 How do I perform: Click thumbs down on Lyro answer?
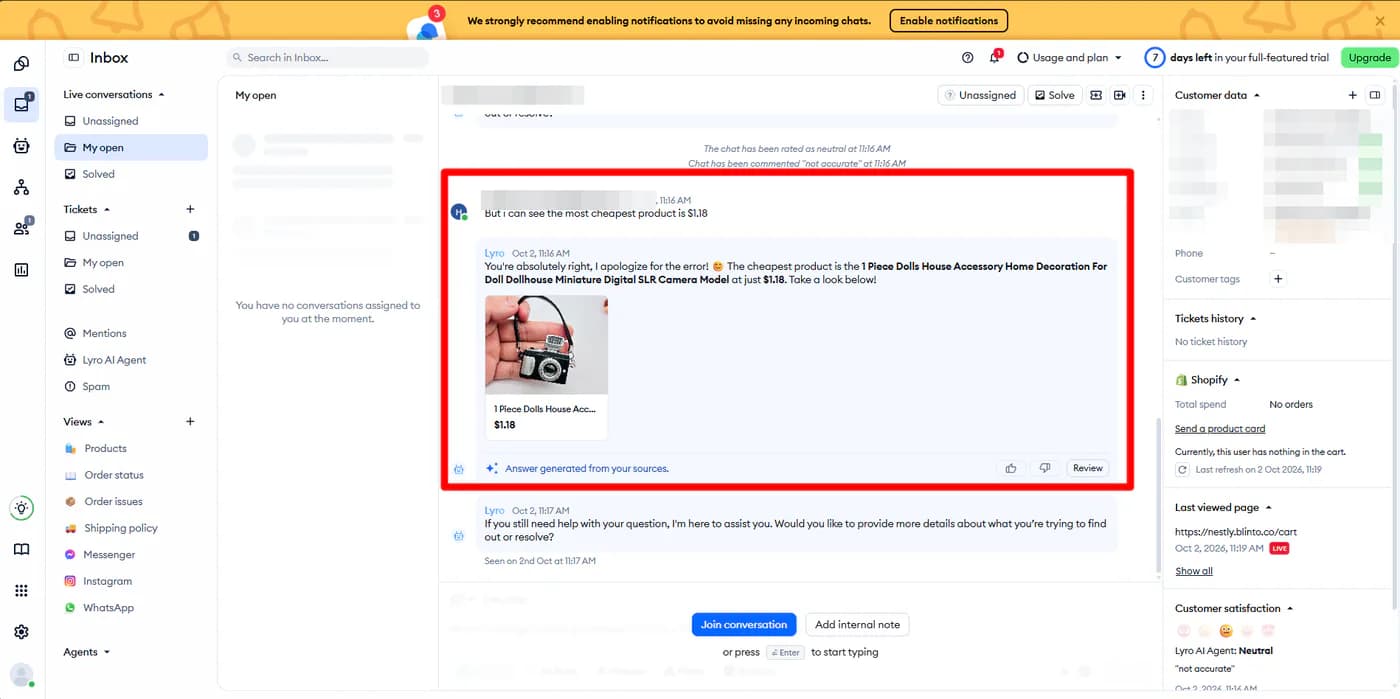tap(1045, 468)
